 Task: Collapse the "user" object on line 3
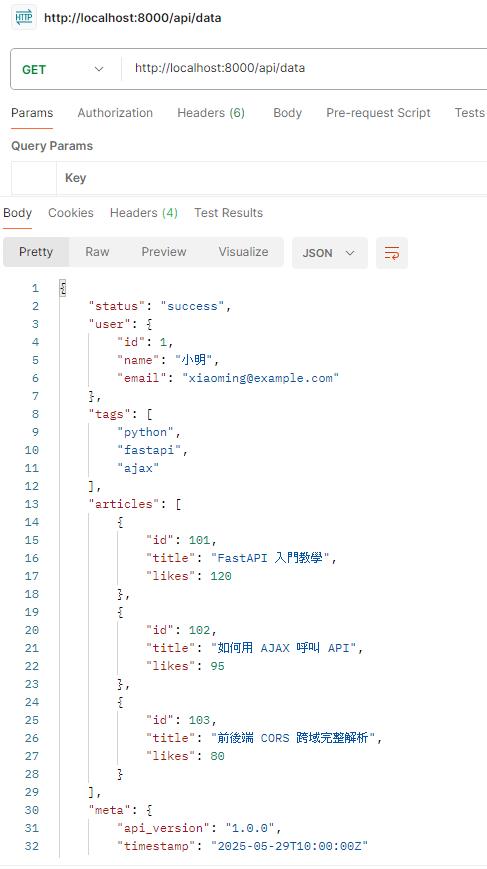[x=150, y=324]
